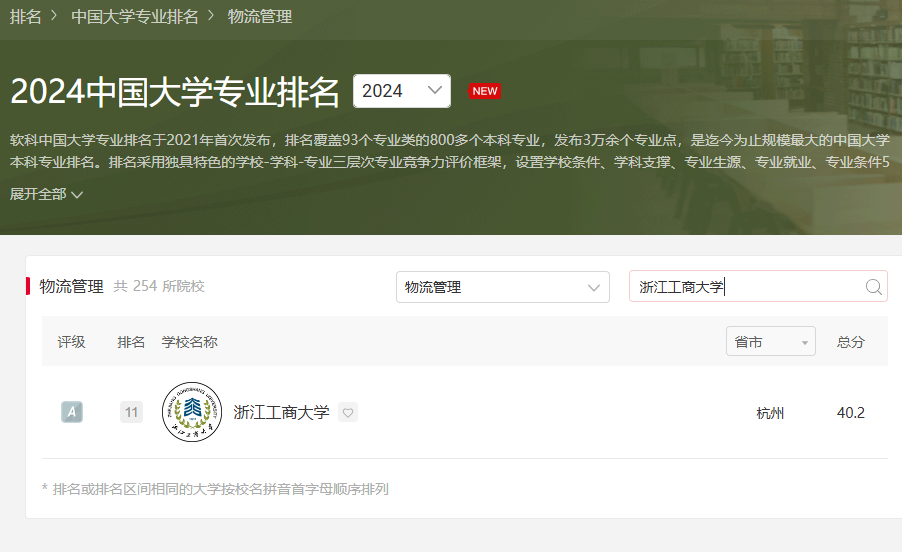Click the 评级 column header

pyautogui.click(x=71, y=342)
